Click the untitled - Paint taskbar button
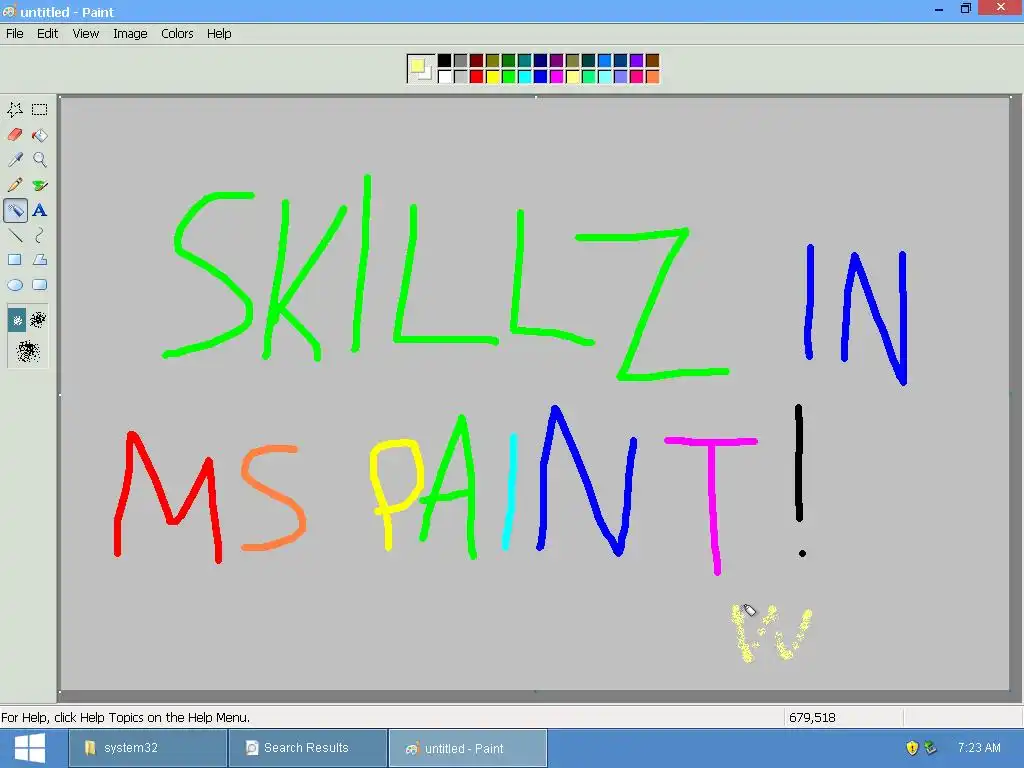The height and width of the screenshot is (768, 1024). click(x=468, y=748)
